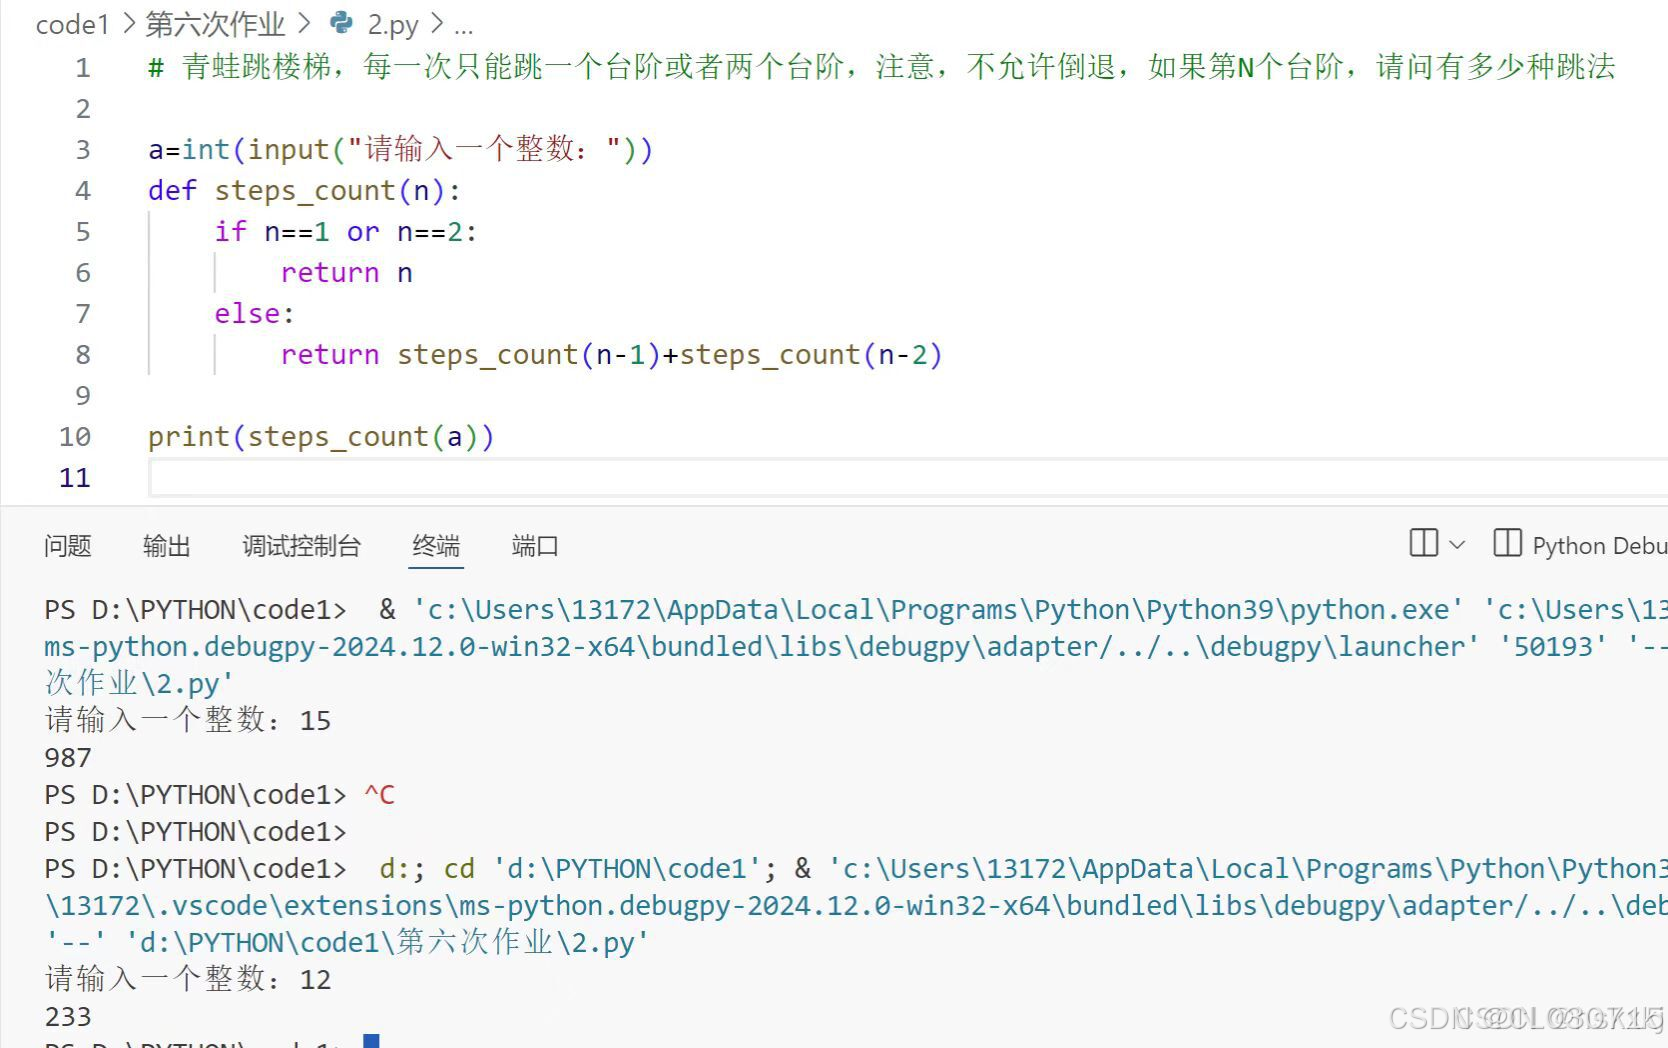Viewport: 1668px width, 1048px height.
Task: Click the recursive return statement on line 8
Action: point(611,355)
